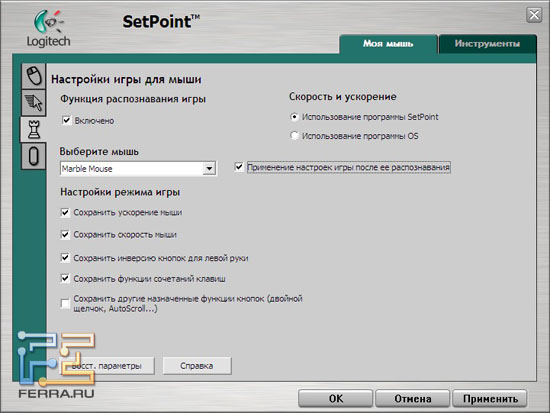Switch to the Инструменты tab
550x413 pixels.
(x=488, y=44)
